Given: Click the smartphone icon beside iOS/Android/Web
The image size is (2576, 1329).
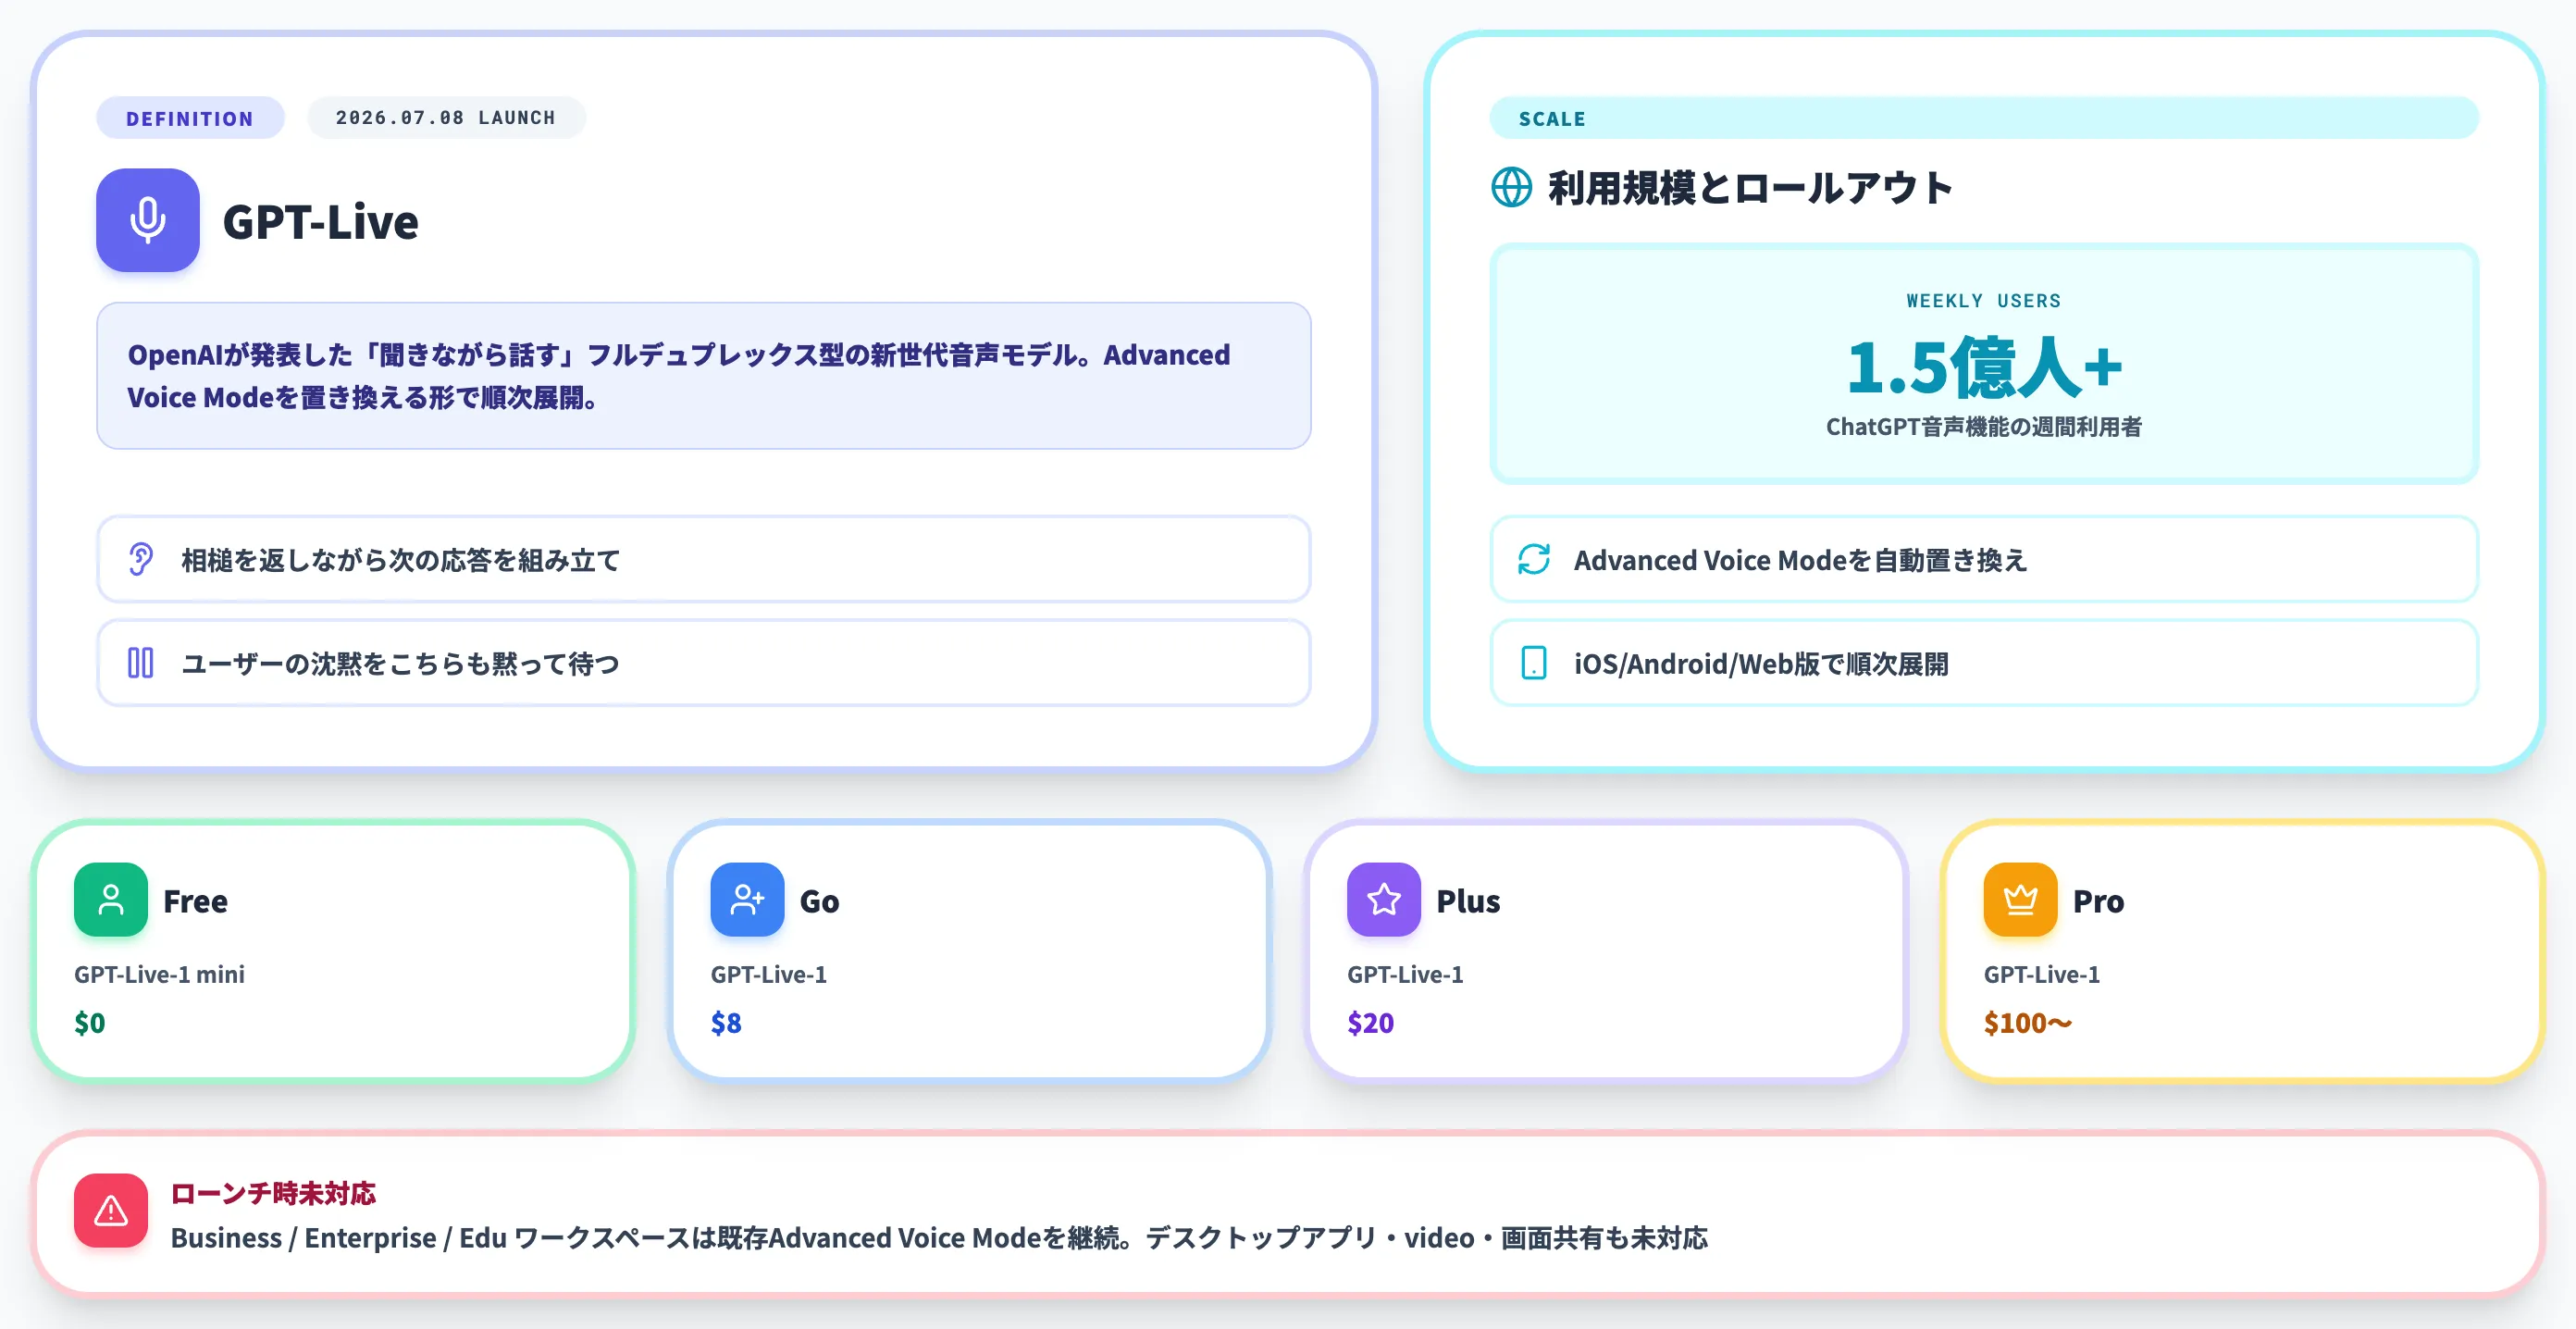Looking at the screenshot, I should coord(1534,663).
